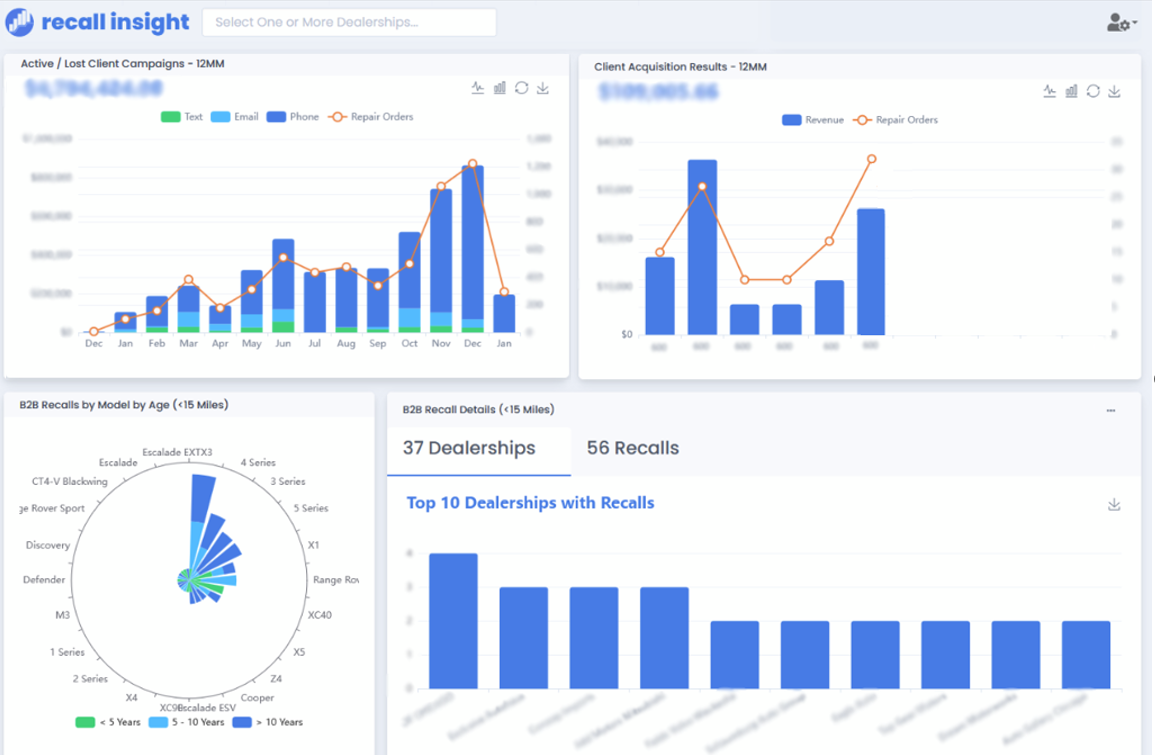Download the Active/Lost Client Campaigns data

(x=543, y=88)
